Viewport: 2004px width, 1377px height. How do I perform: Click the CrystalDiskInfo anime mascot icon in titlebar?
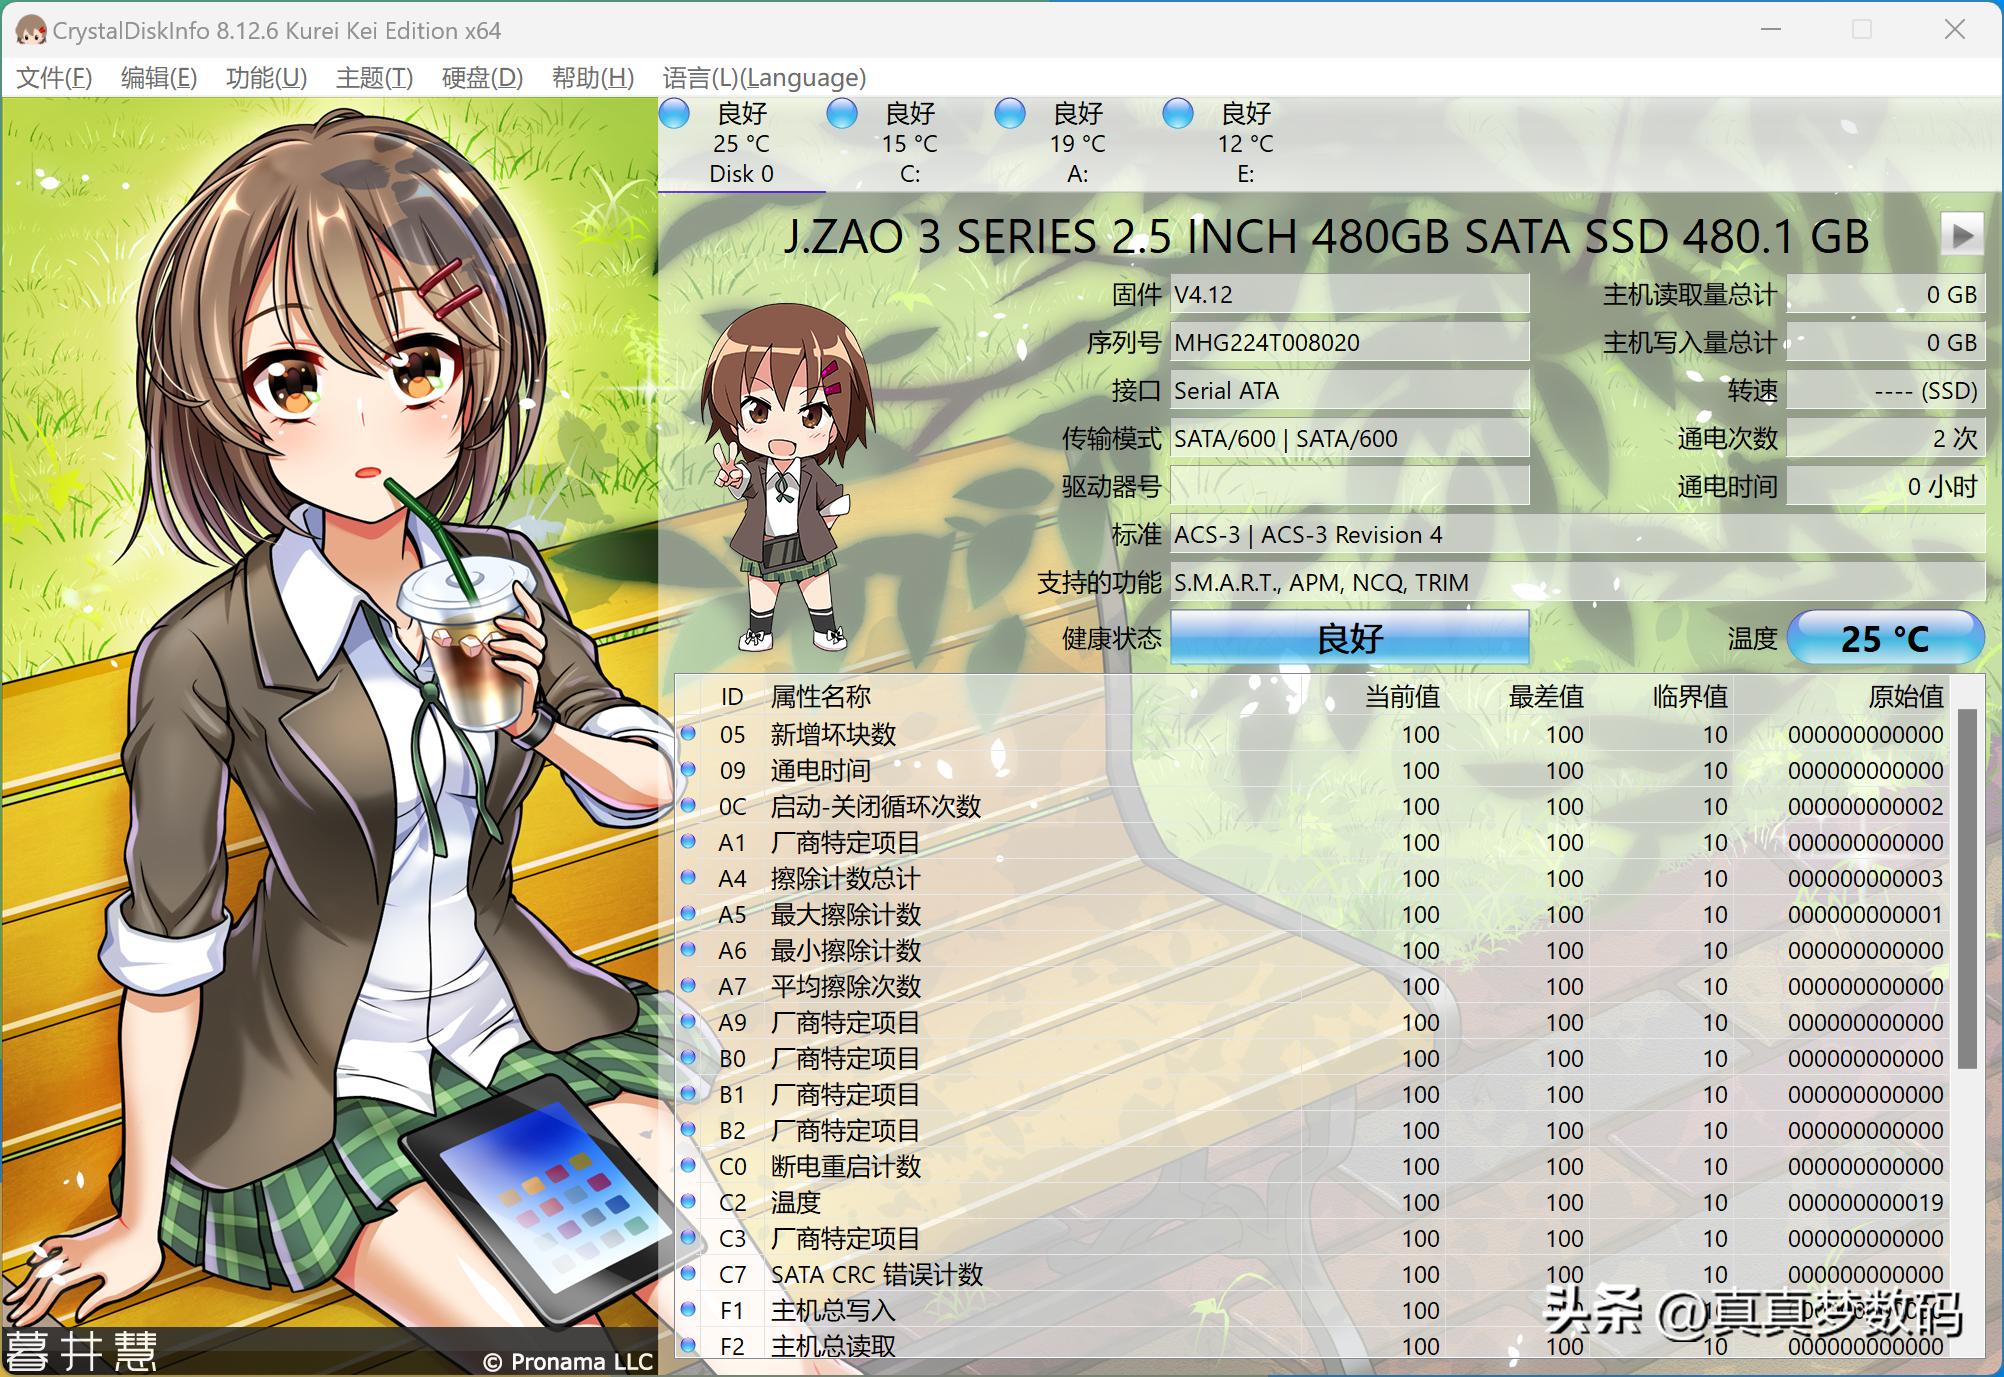[x=33, y=30]
